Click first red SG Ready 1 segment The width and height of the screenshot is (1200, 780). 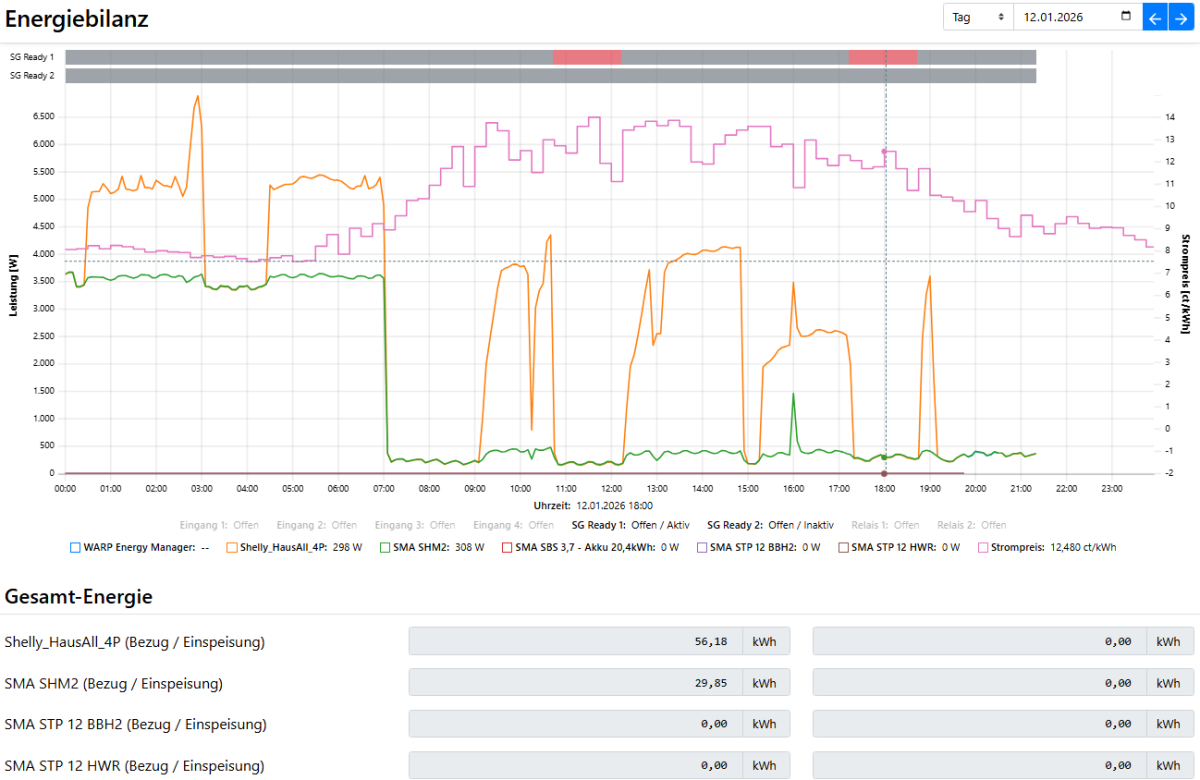pyautogui.click(x=587, y=57)
